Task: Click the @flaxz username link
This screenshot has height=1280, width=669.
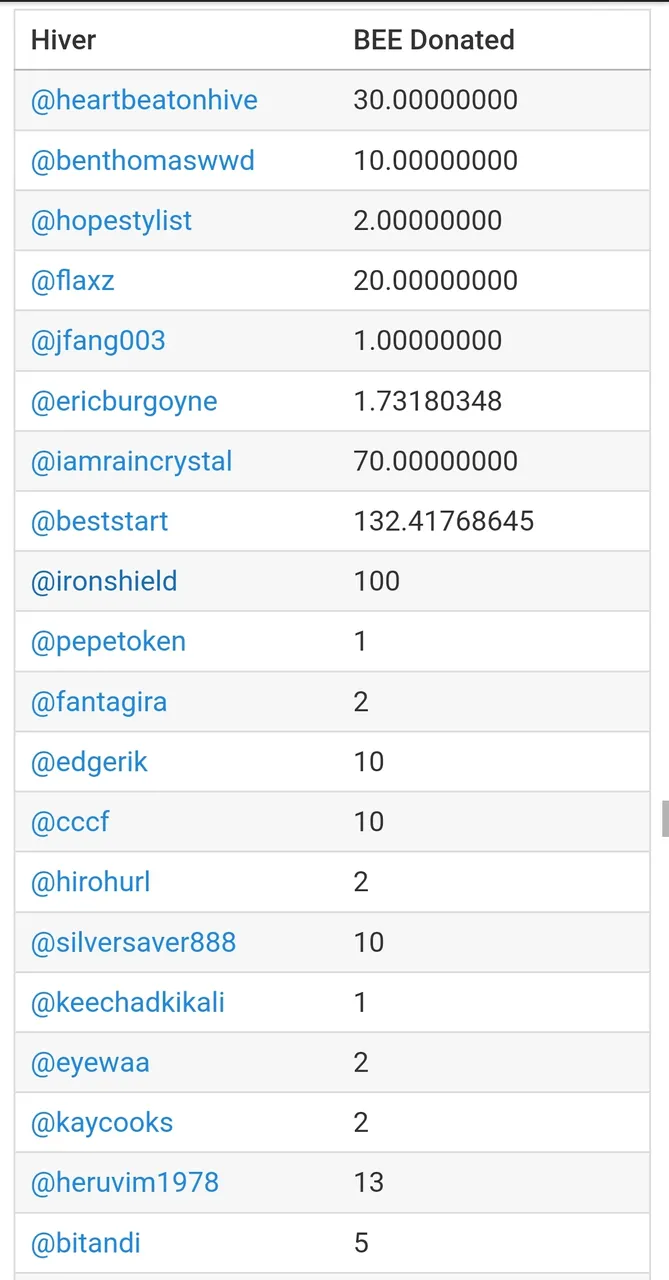Action: [x=73, y=280]
